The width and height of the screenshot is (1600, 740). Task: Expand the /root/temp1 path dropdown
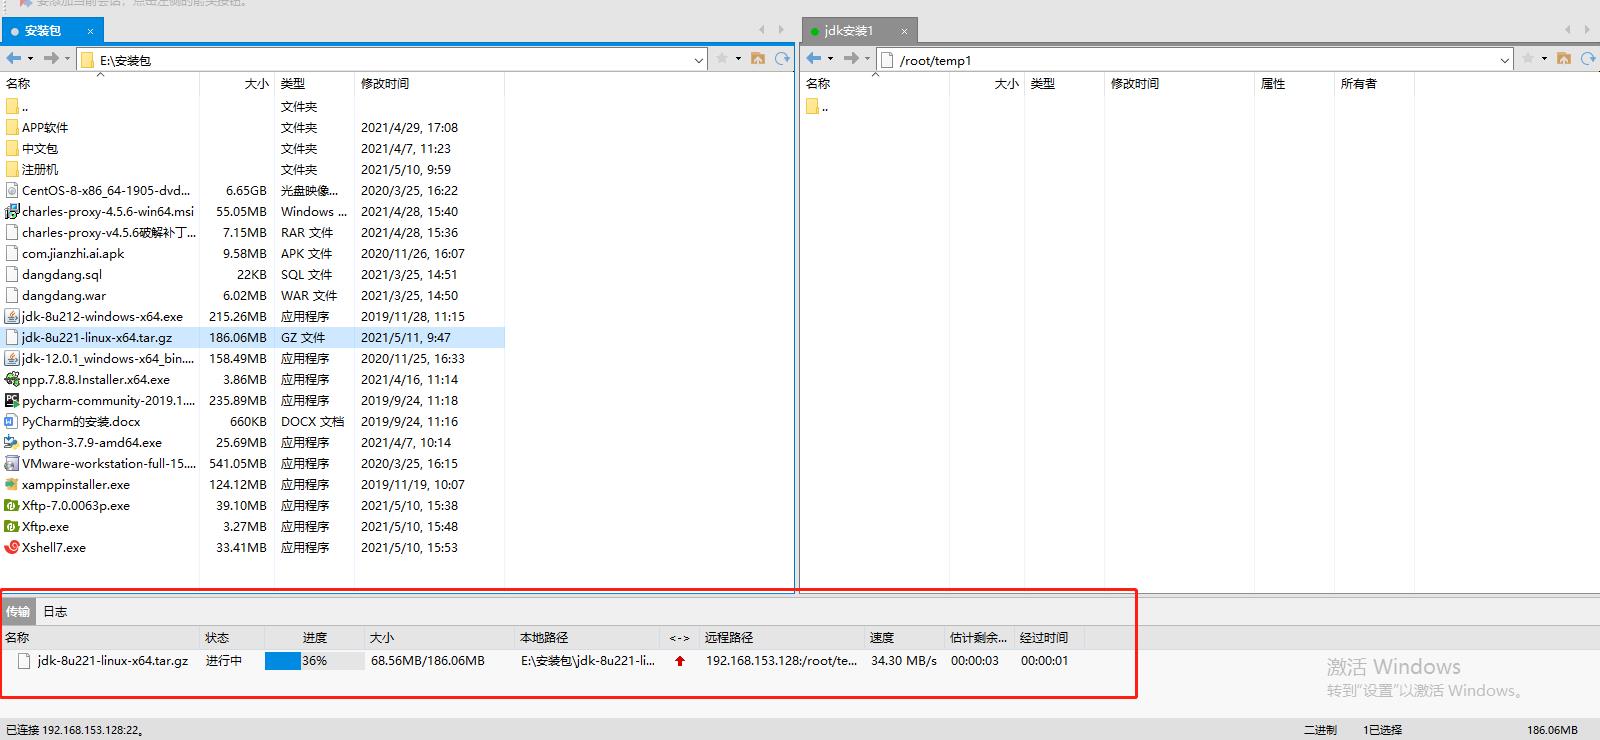pyautogui.click(x=1505, y=60)
